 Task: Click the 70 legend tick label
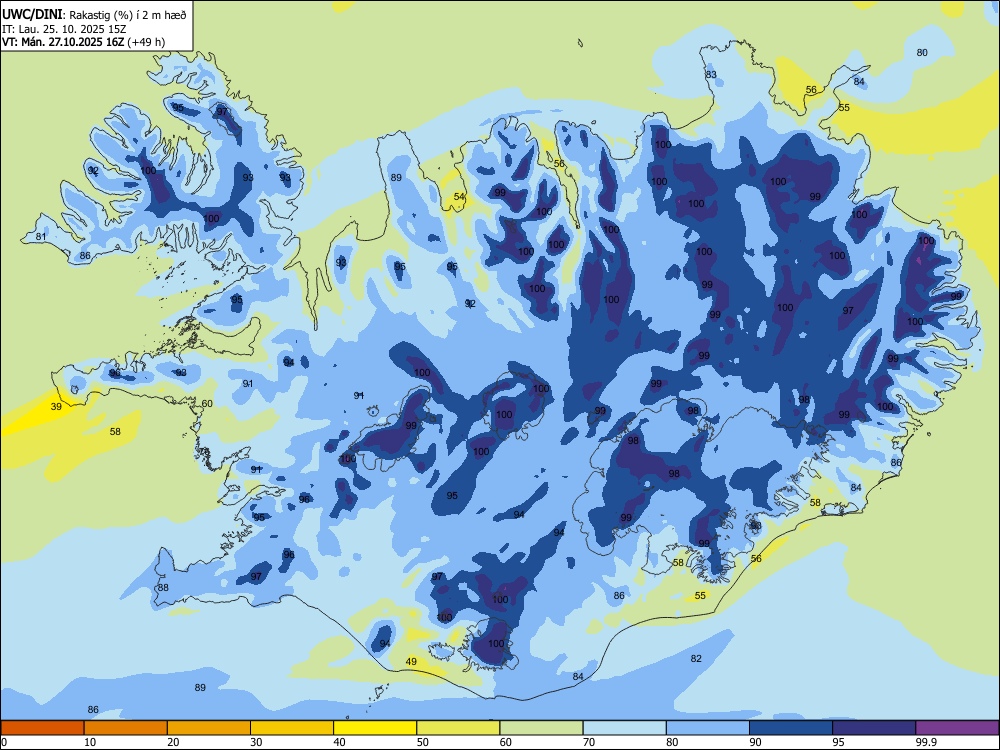point(589,742)
